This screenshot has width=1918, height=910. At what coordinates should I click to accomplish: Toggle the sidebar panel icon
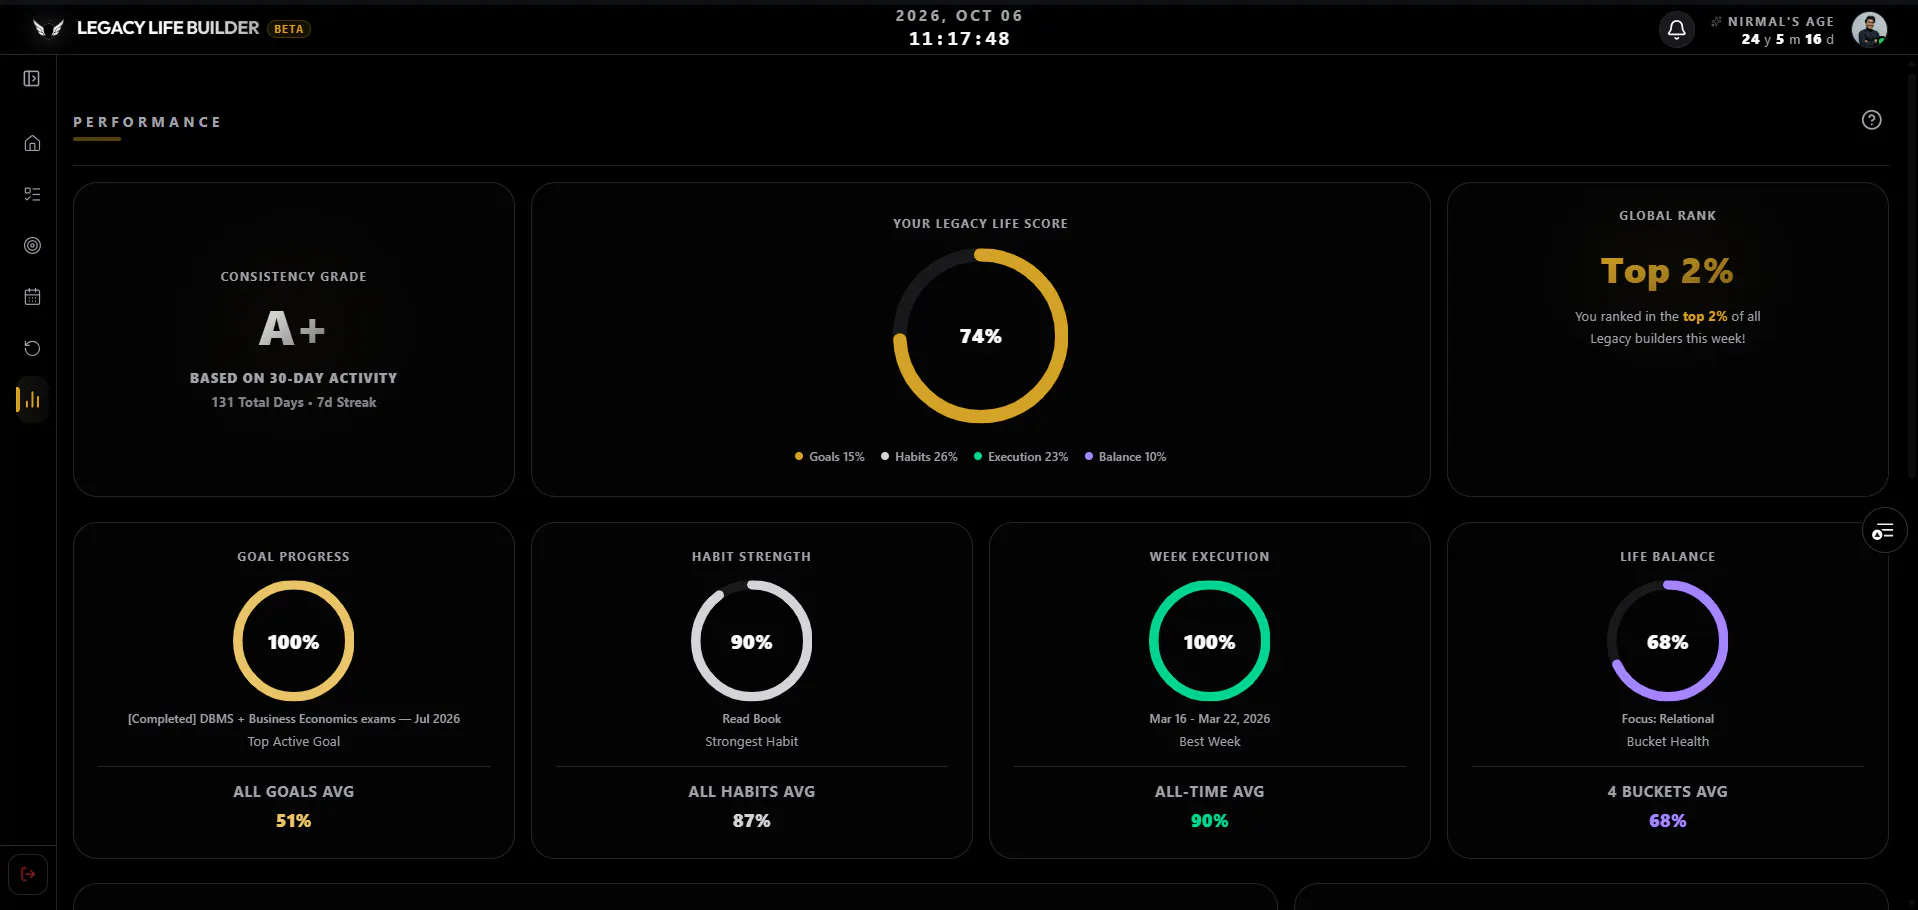(32, 78)
